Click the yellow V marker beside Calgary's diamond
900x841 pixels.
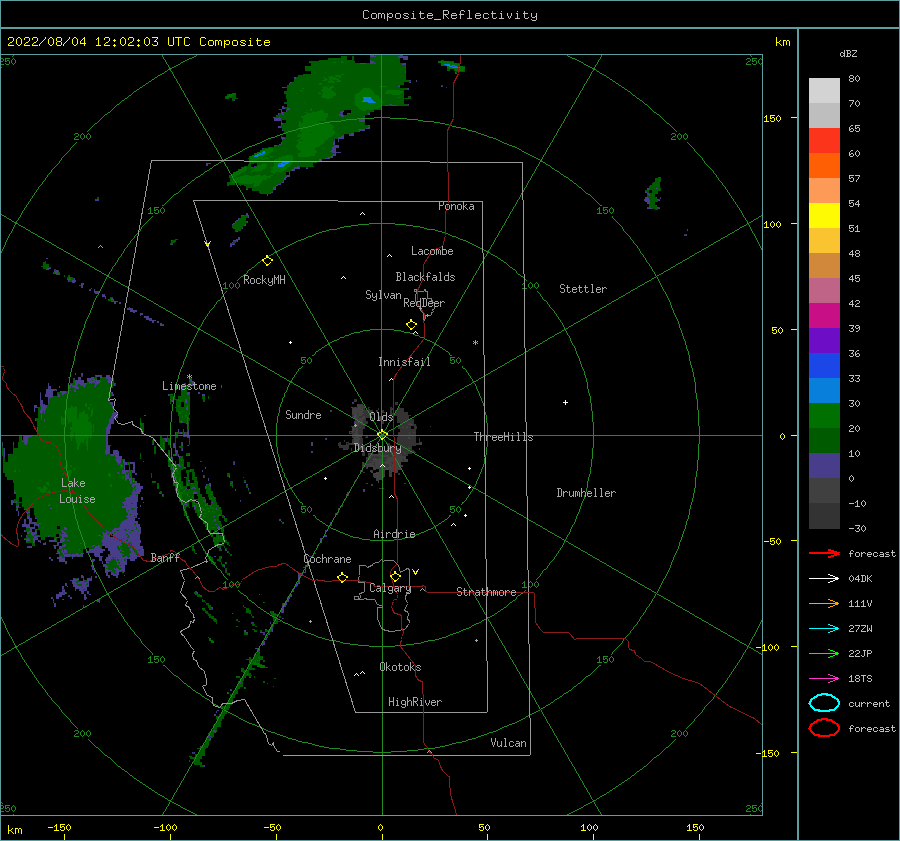tap(416, 572)
